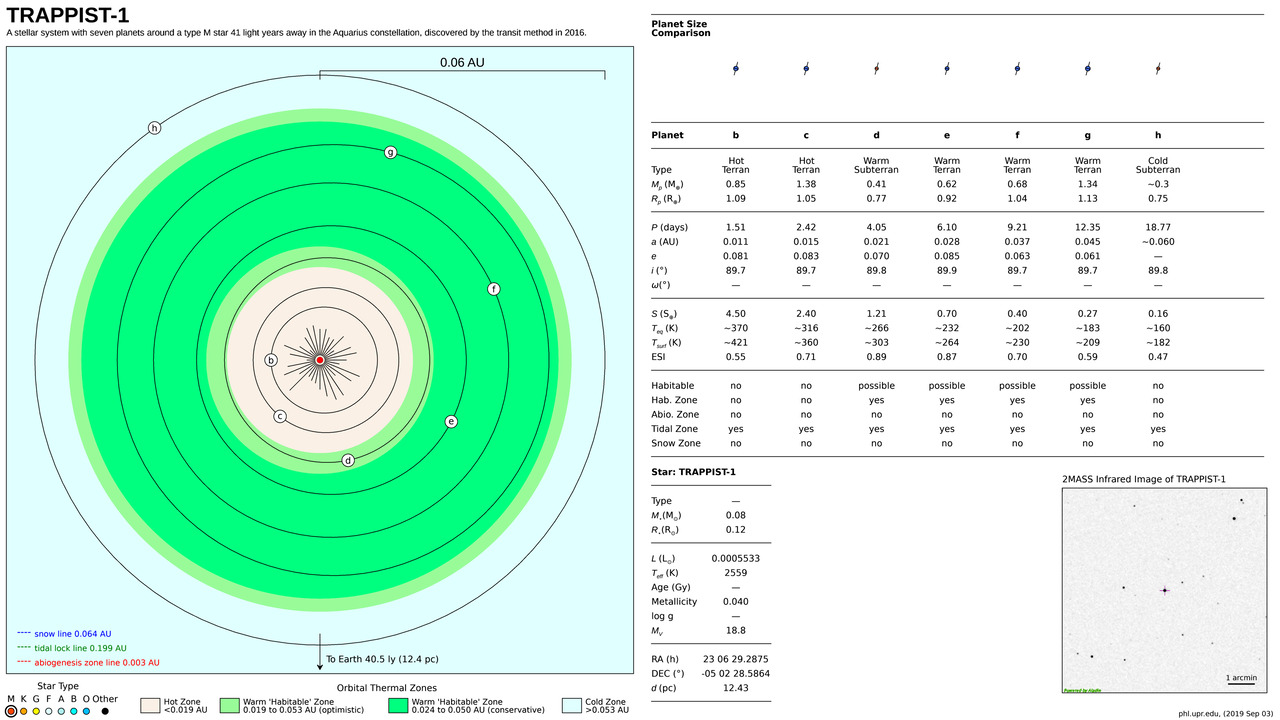Viewport: 1280px width, 720px height.
Task: Select planet b marker near the star
Action: point(271,359)
